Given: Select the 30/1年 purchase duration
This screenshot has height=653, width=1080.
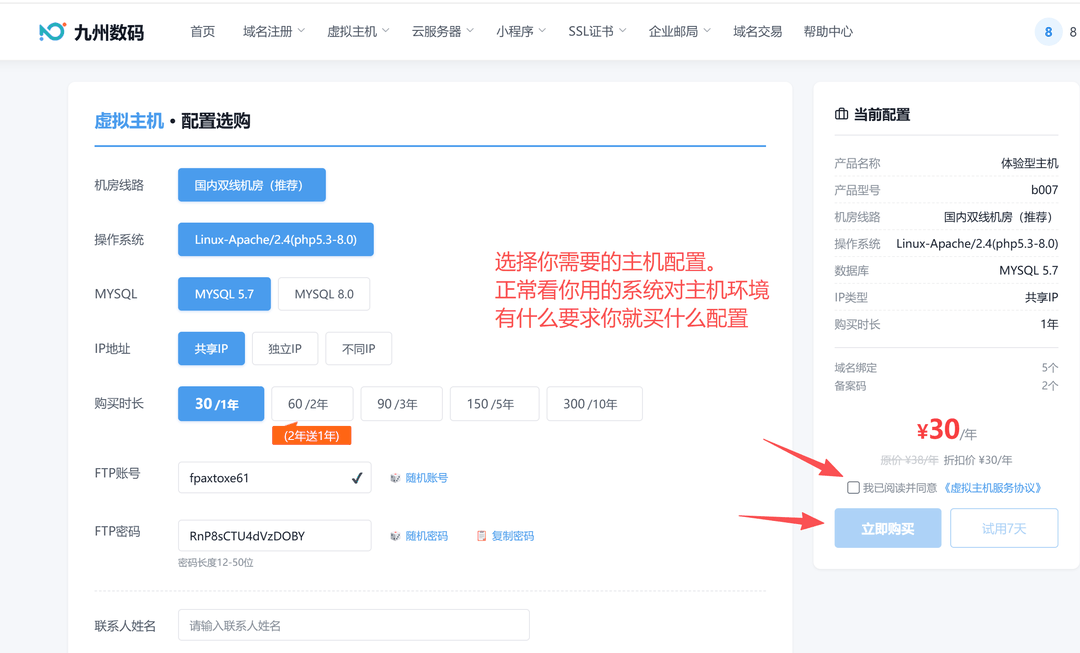Looking at the screenshot, I should pyautogui.click(x=221, y=404).
